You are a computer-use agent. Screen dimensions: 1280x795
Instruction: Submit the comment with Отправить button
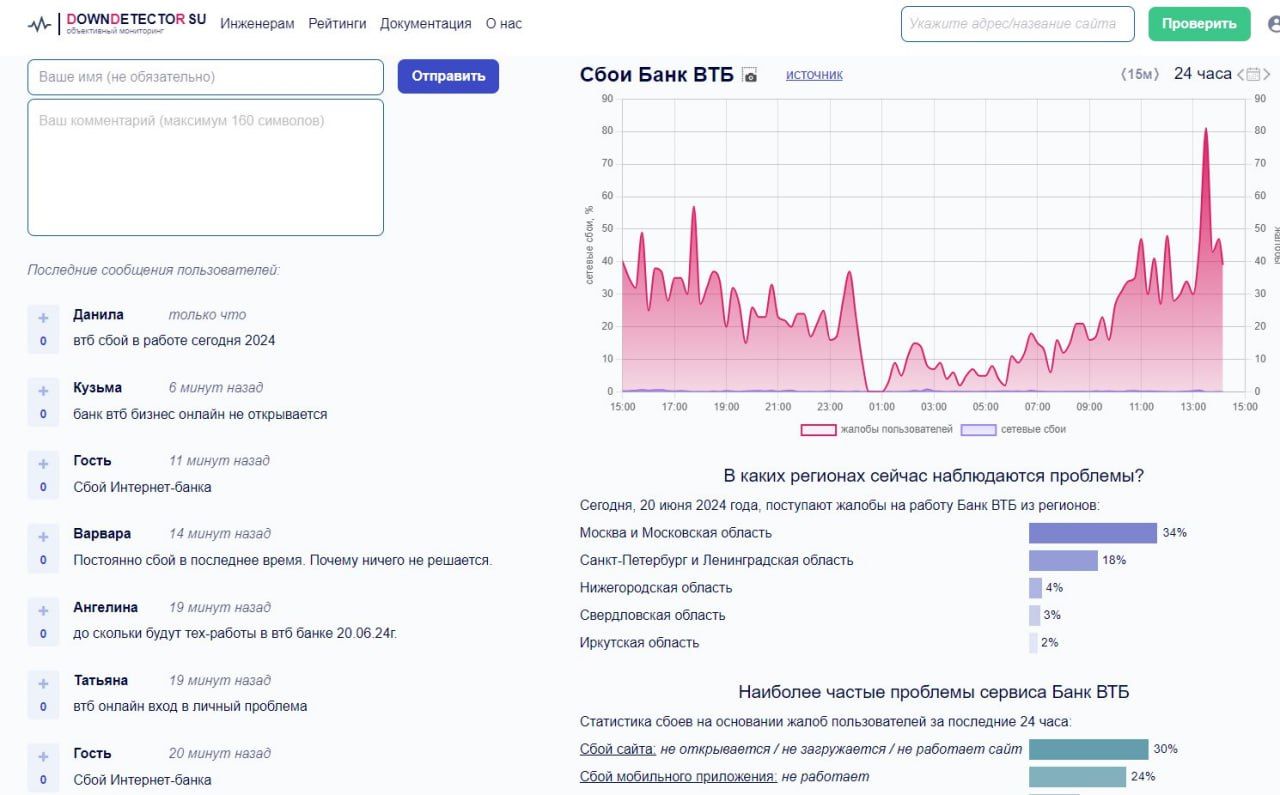pyautogui.click(x=448, y=76)
